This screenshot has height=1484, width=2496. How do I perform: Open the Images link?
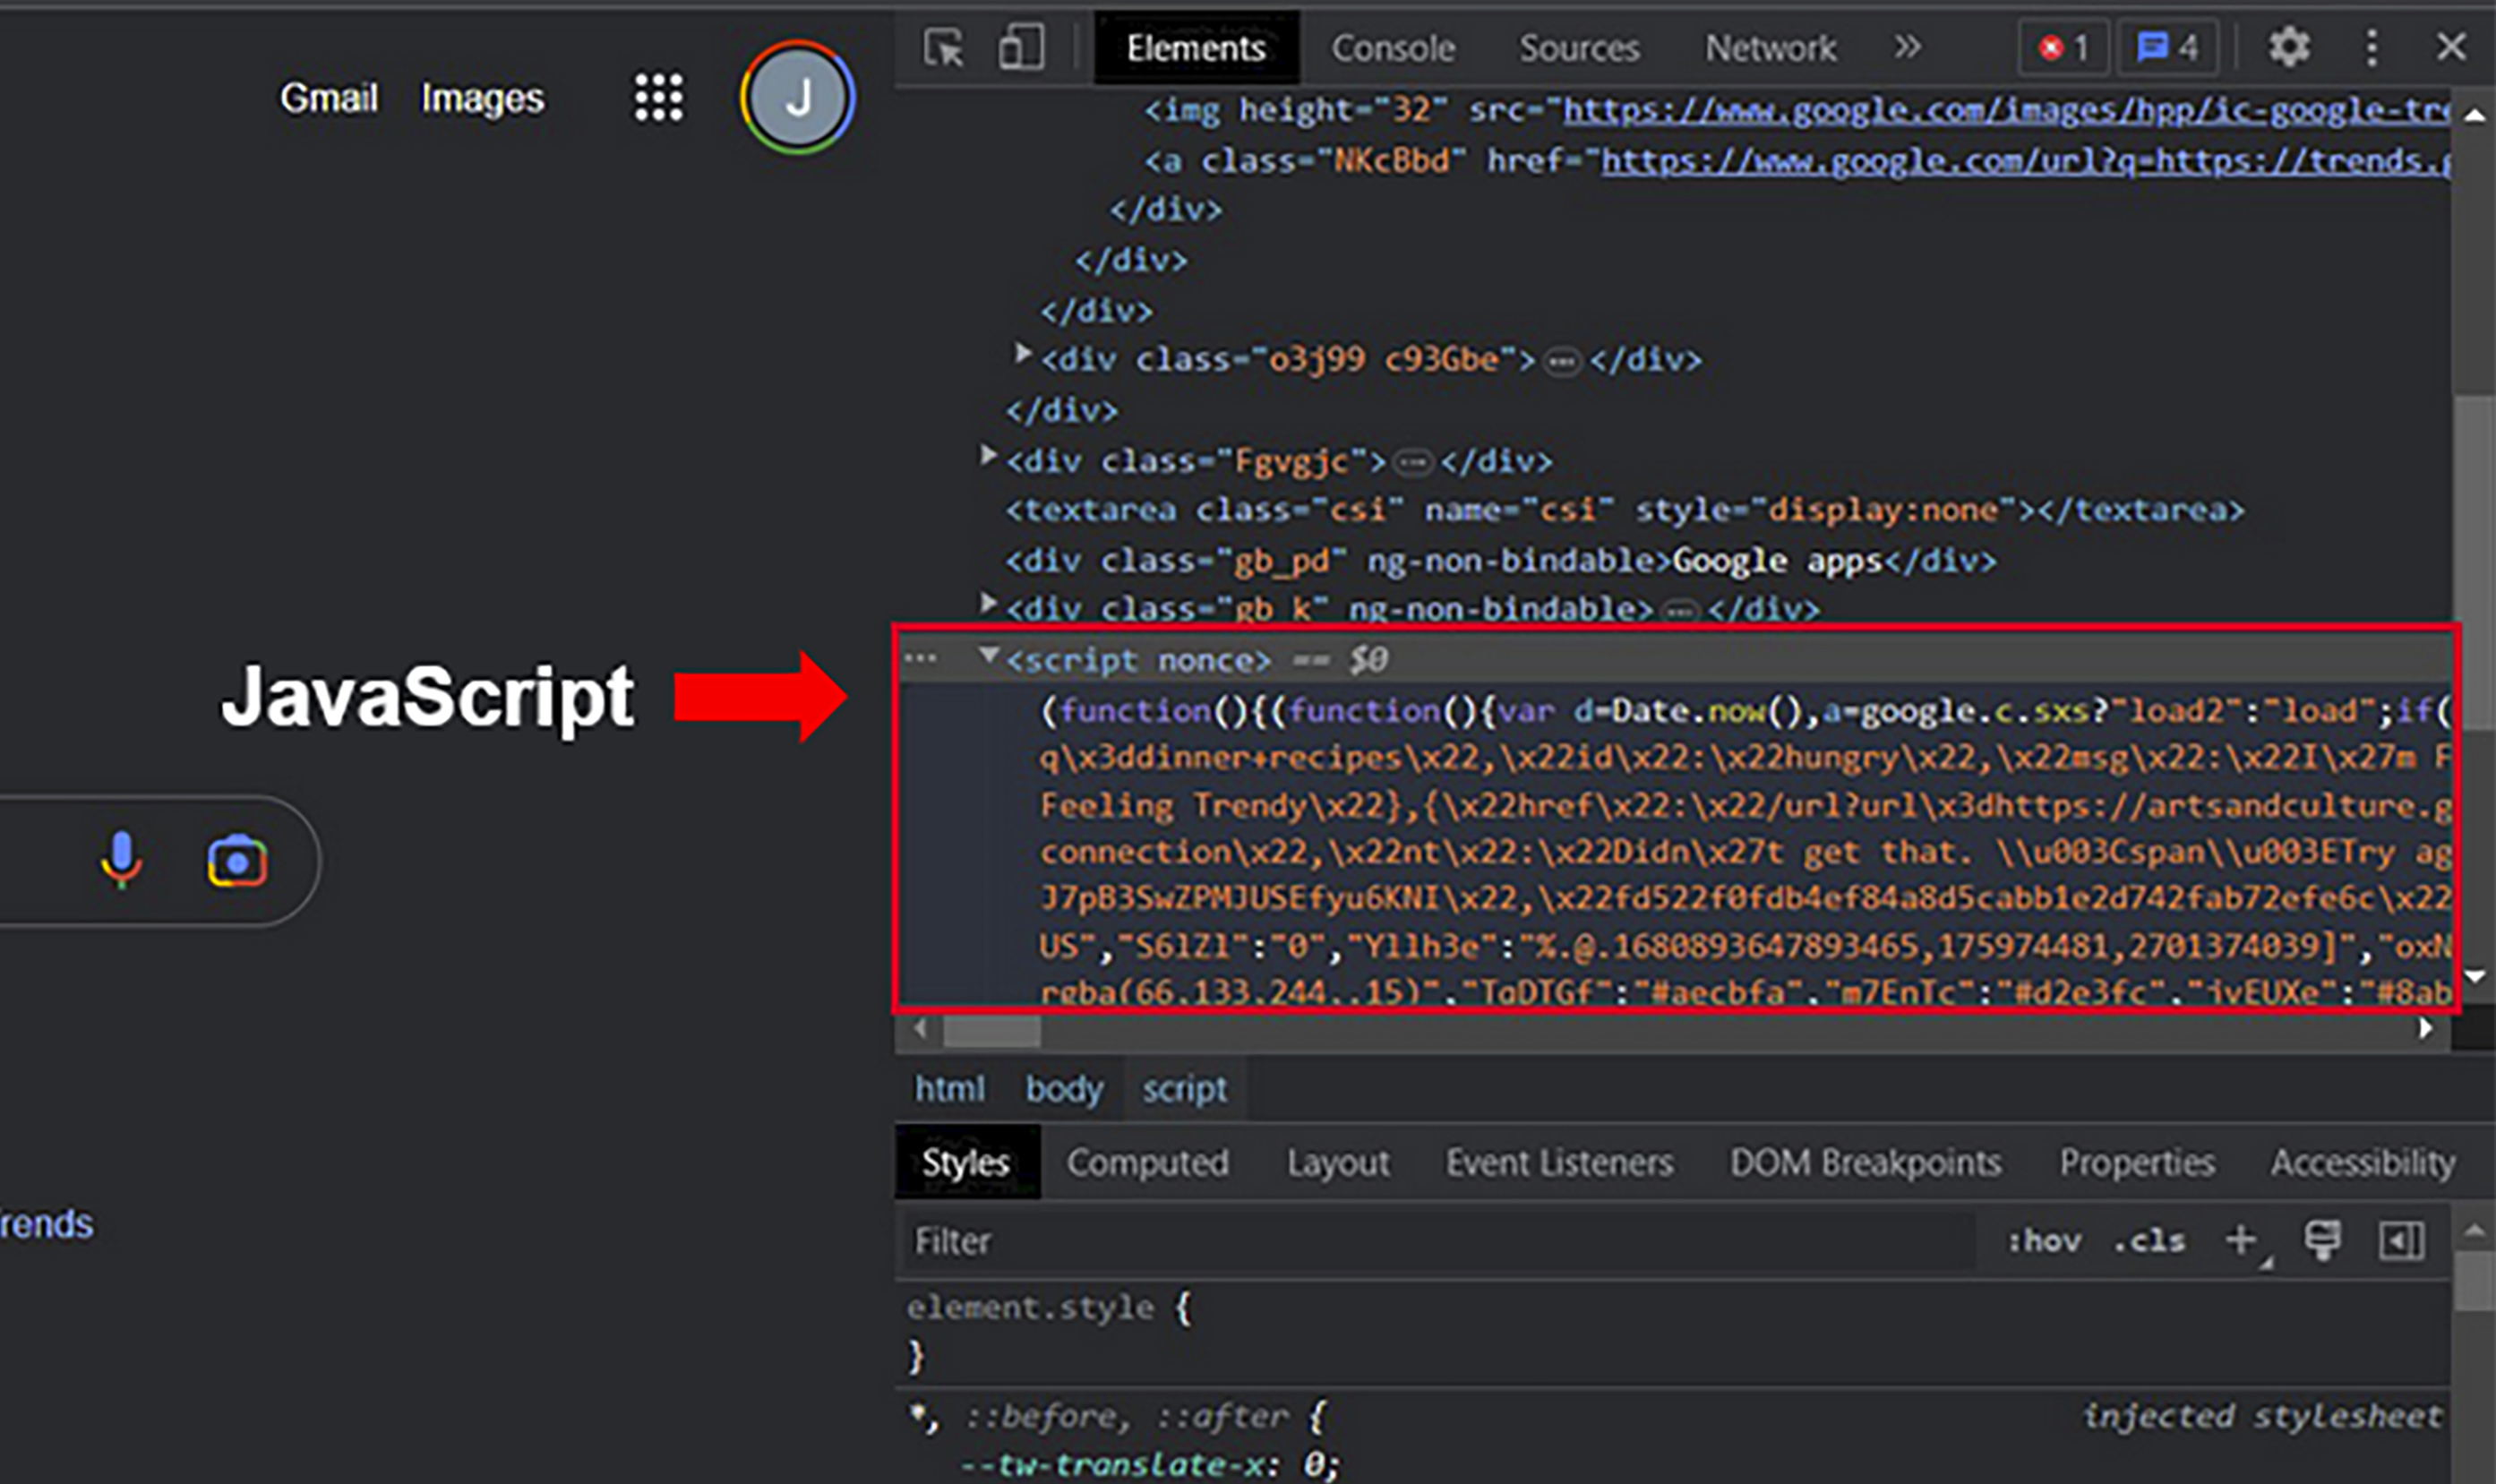[483, 97]
